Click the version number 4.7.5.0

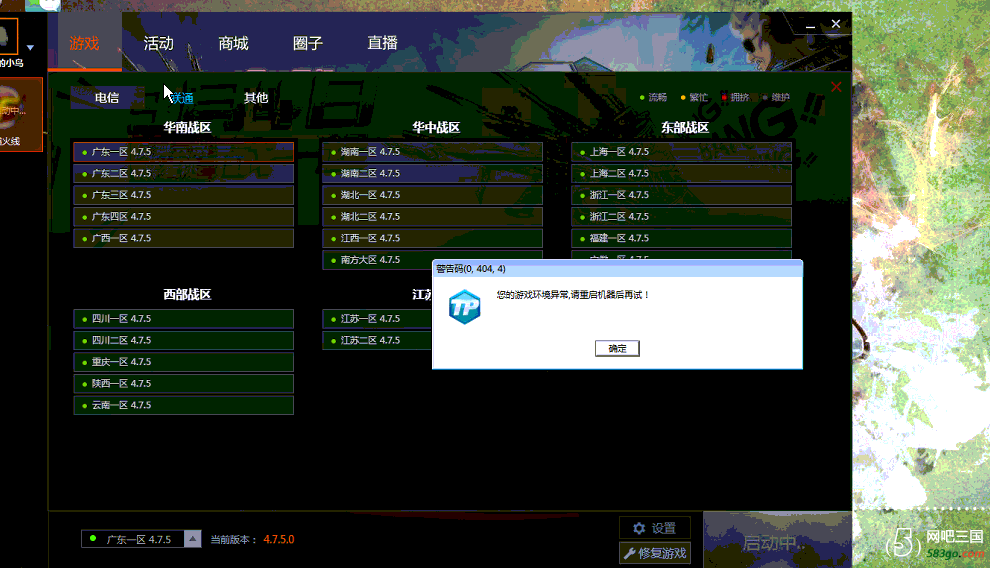278,539
